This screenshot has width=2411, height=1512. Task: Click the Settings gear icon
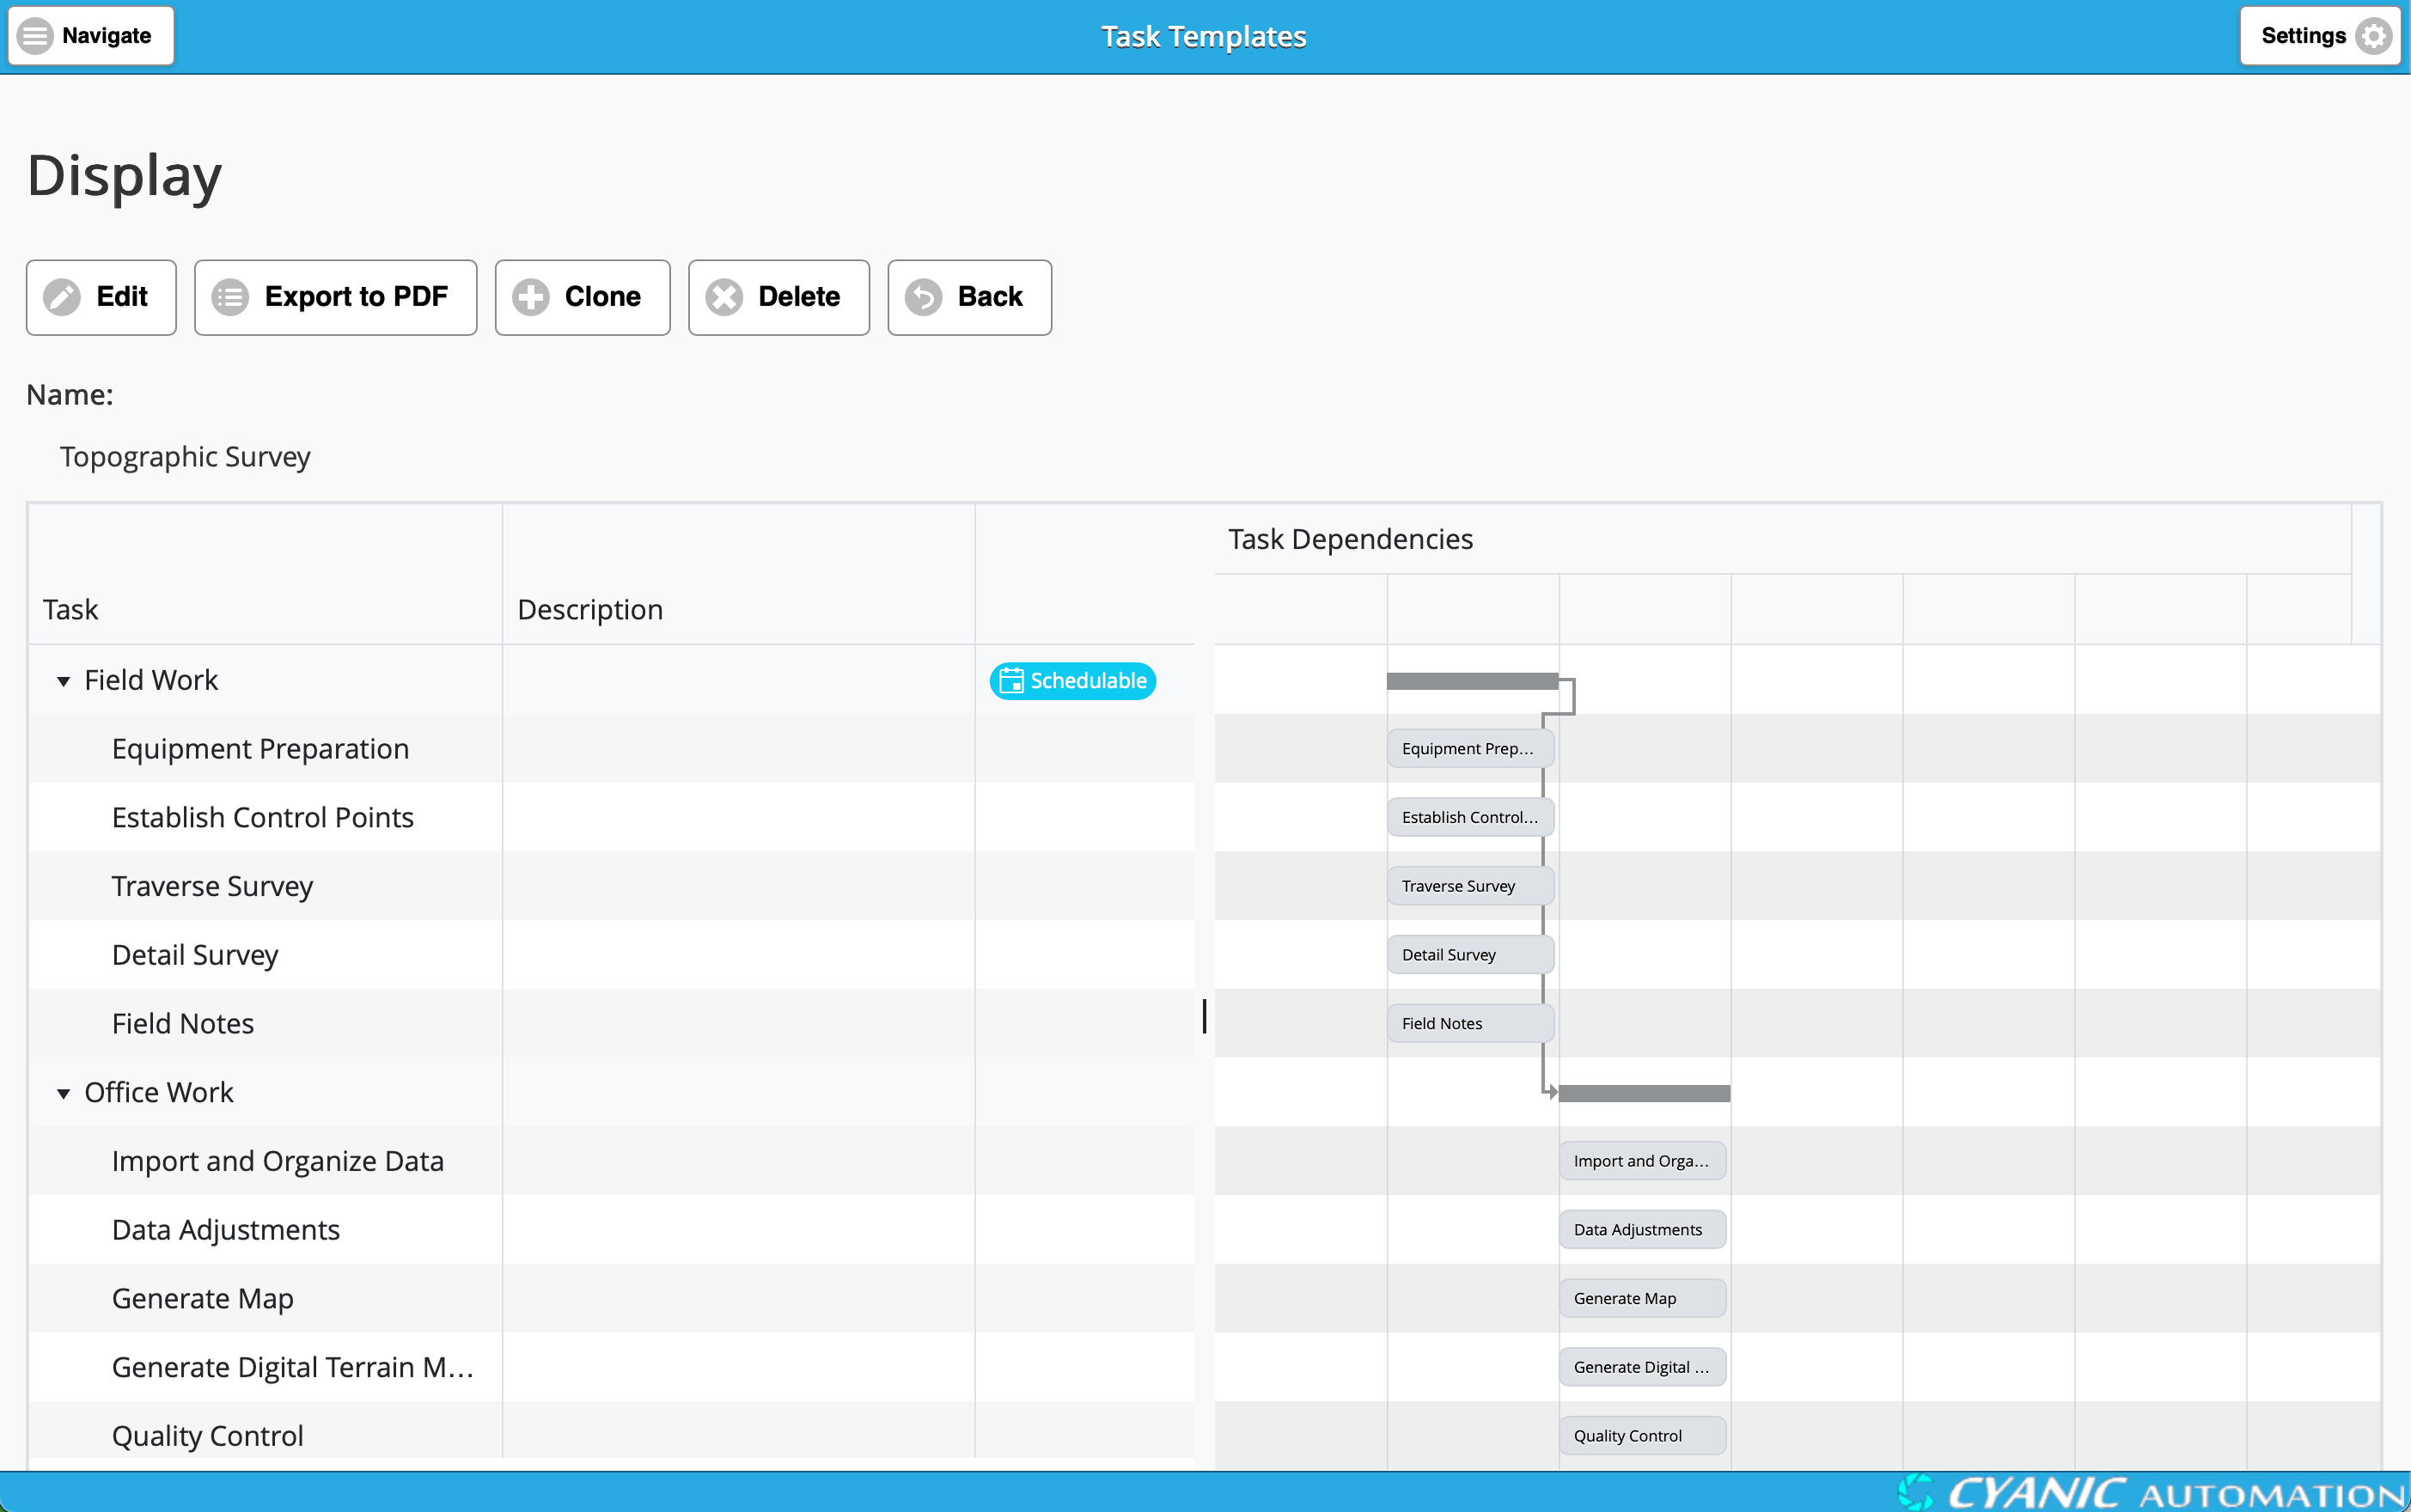coord(2374,36)
